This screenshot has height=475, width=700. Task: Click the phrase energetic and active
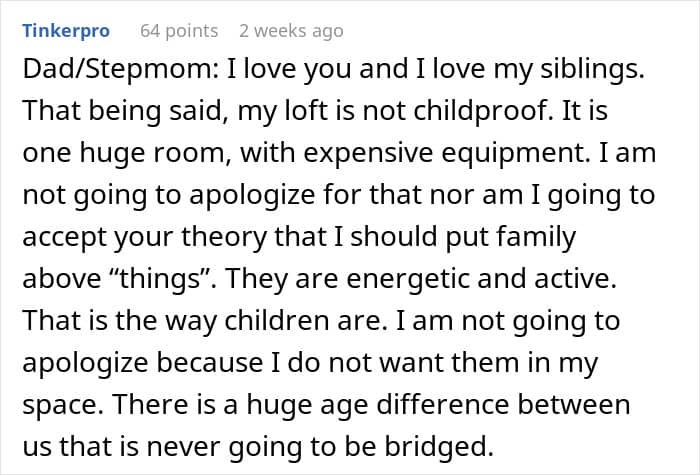481,279
